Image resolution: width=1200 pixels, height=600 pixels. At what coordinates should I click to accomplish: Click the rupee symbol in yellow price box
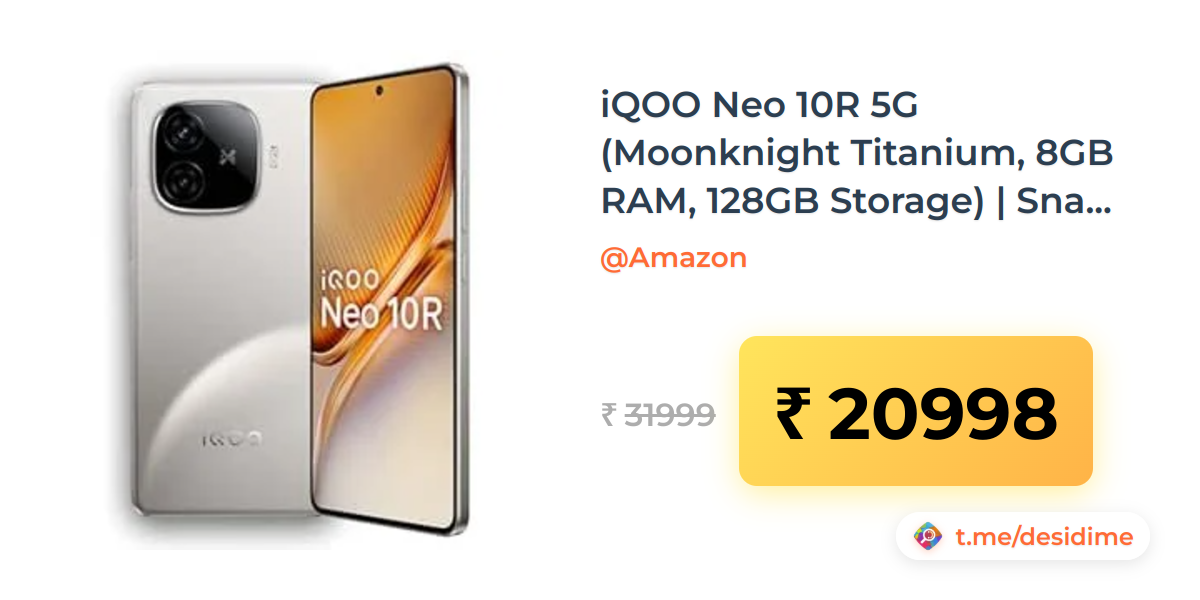coord(792,413)
